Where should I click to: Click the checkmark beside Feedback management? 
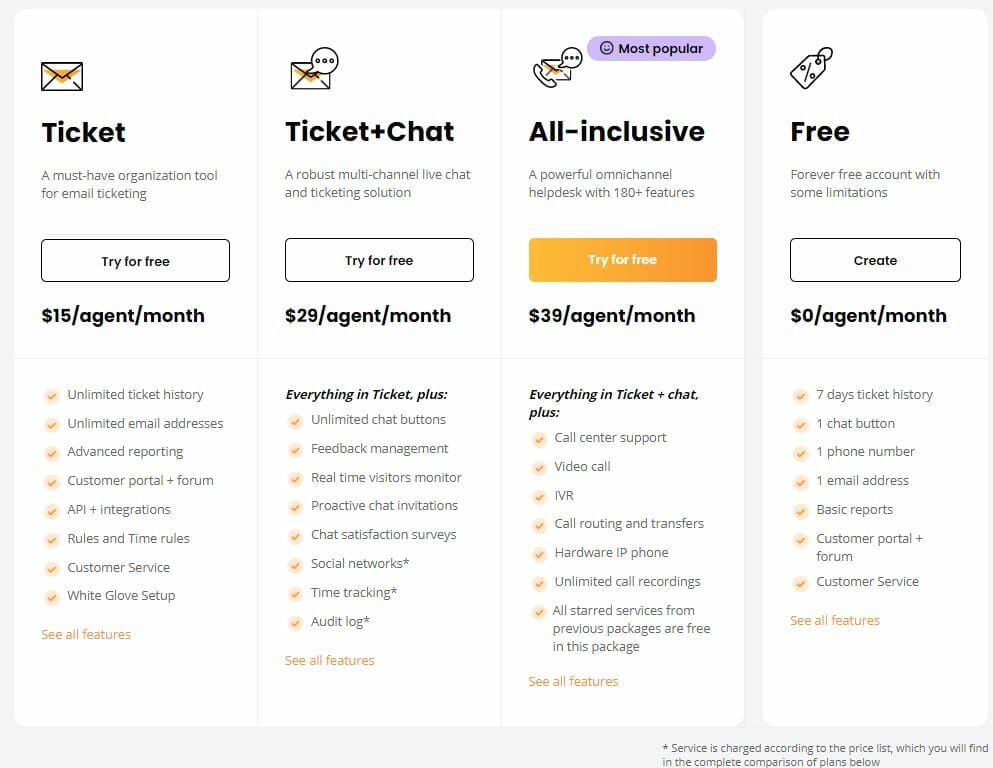tap(296, 448)
